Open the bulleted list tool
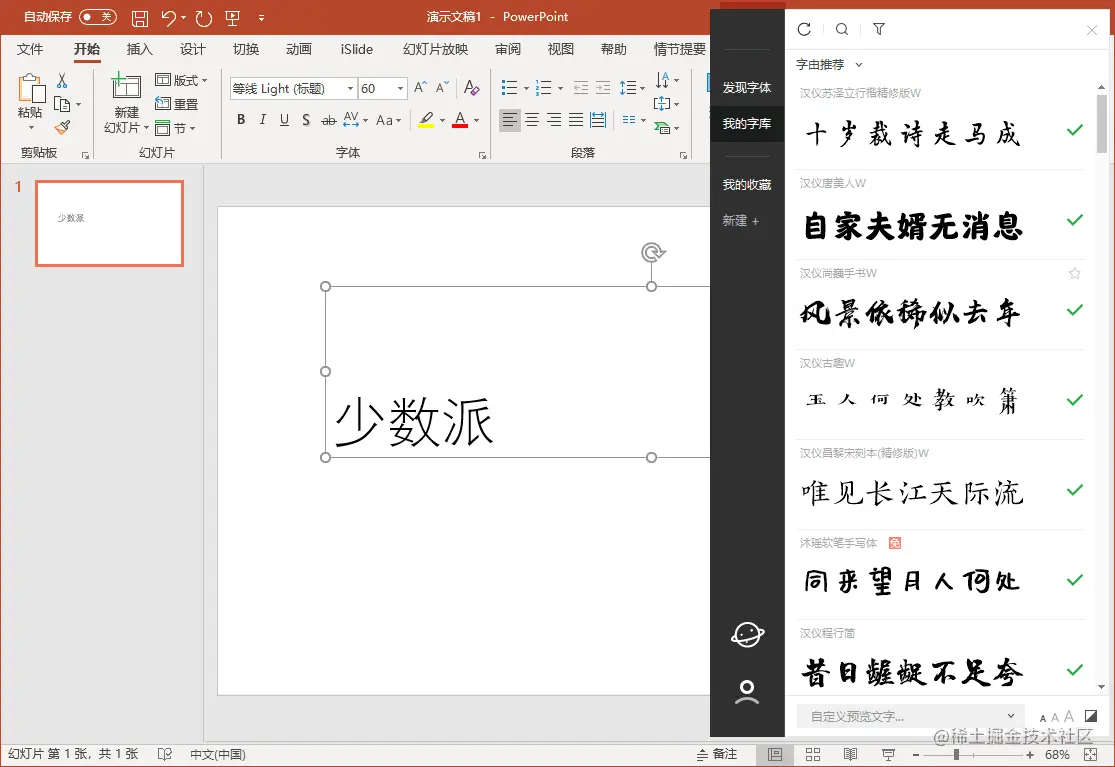 (512, 87)
